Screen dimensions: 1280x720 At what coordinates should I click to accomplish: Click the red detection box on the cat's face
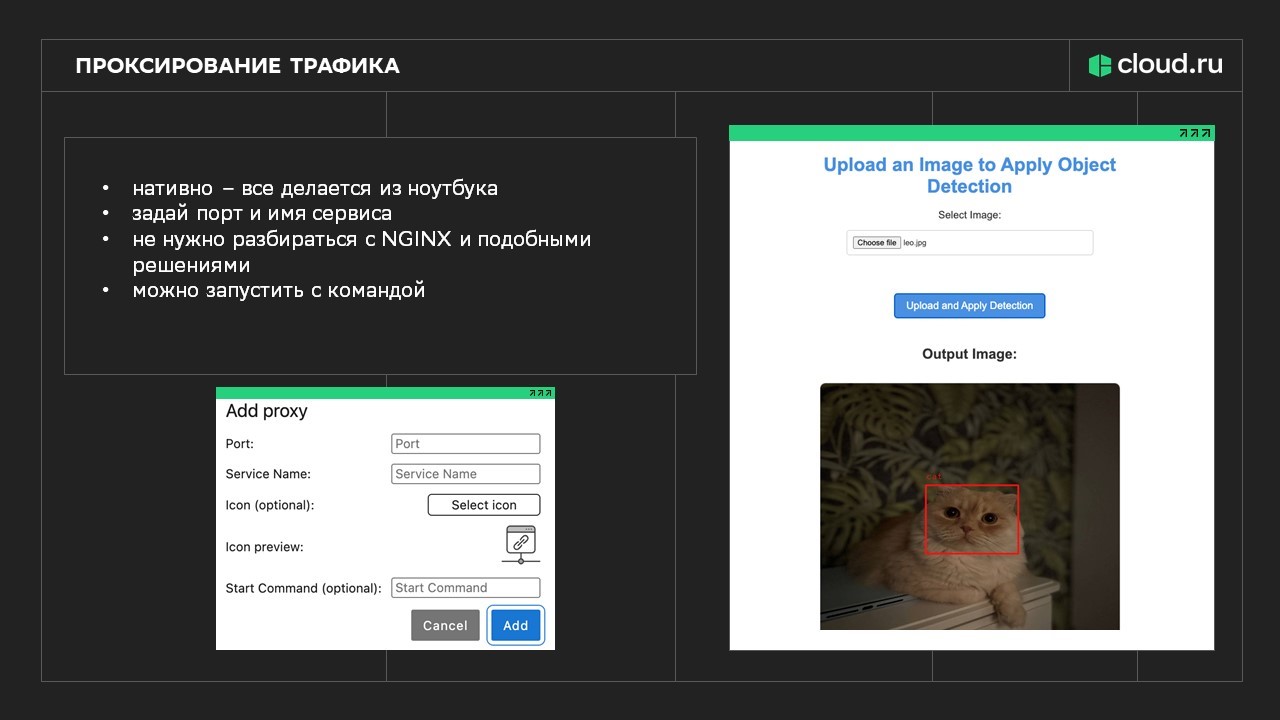[972, 520]
